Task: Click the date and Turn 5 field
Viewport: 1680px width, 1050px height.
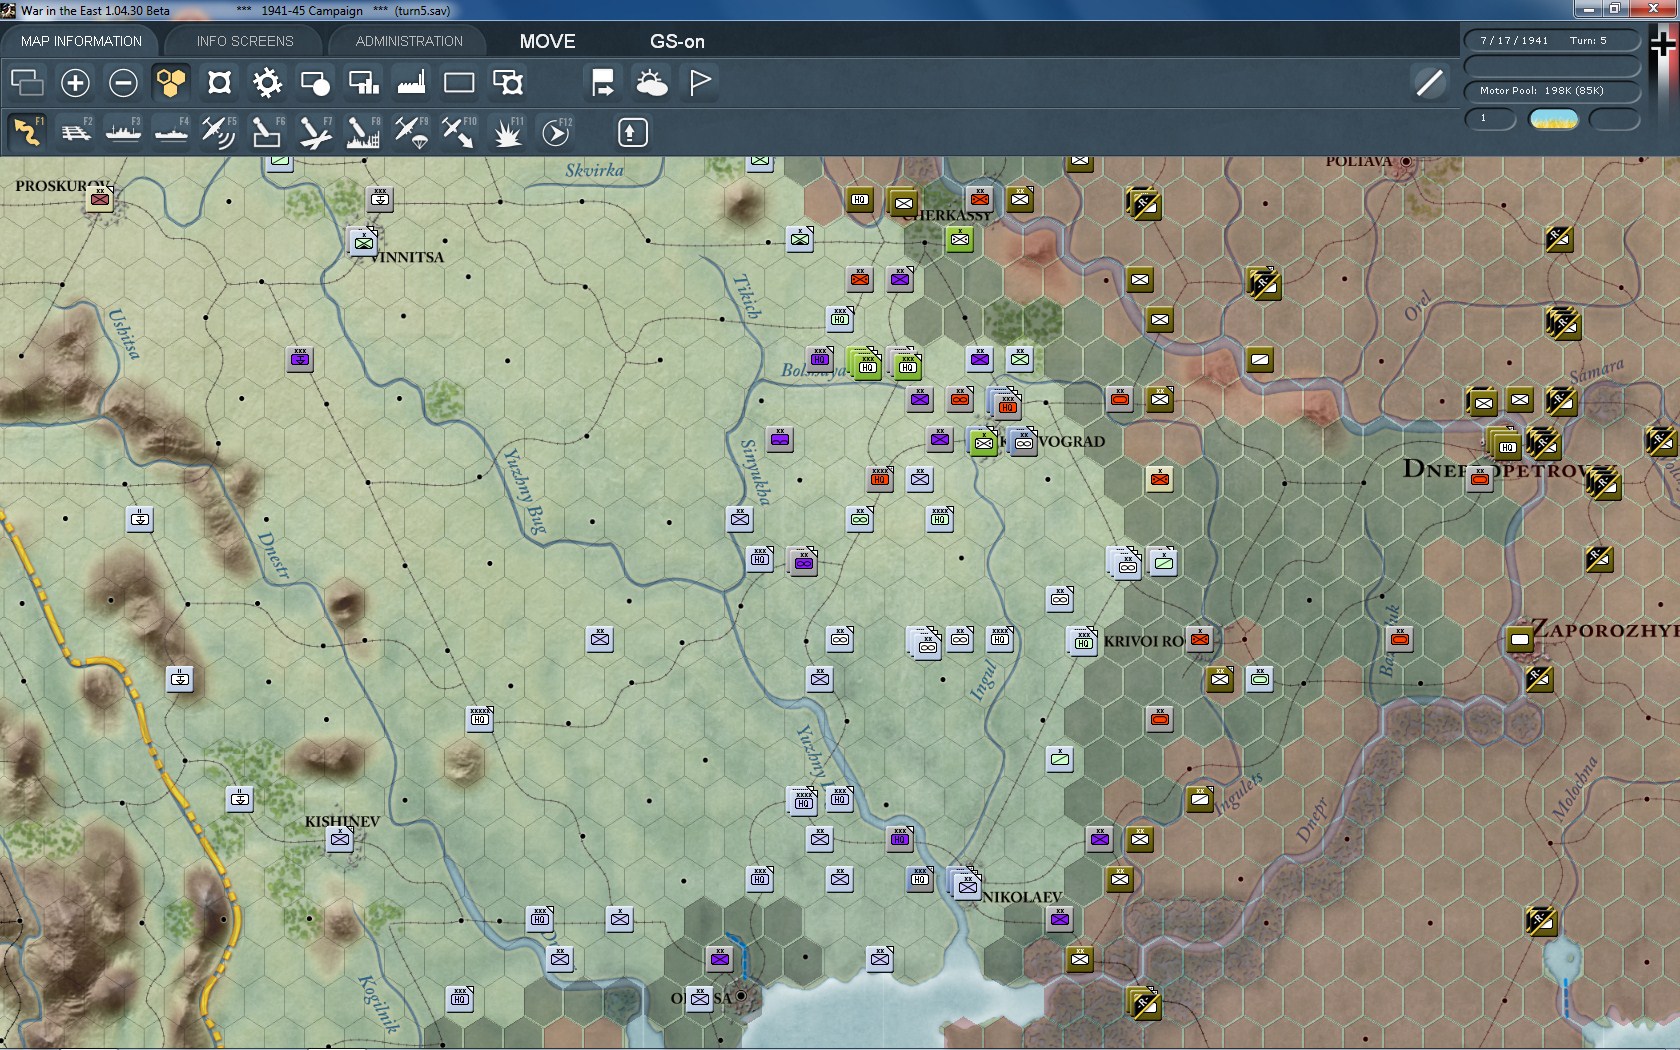Action: tap(1552, 40)
